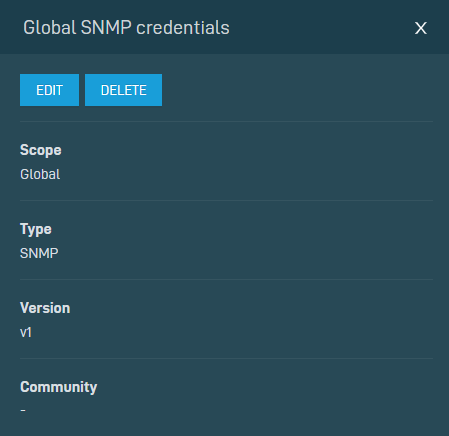Select the Version field label
Screen dimensions: 449x436
[x=45, y=308]
